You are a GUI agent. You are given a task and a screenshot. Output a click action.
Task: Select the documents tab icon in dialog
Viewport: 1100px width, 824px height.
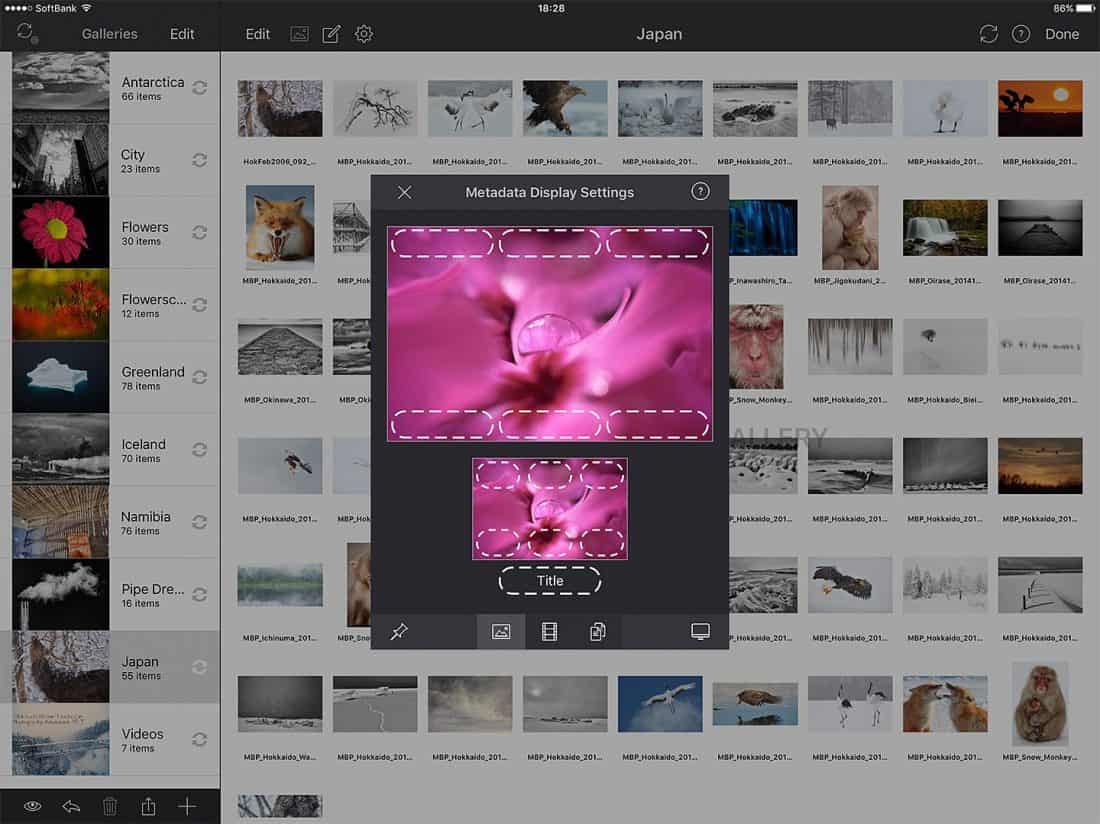(x=598, y=632)
